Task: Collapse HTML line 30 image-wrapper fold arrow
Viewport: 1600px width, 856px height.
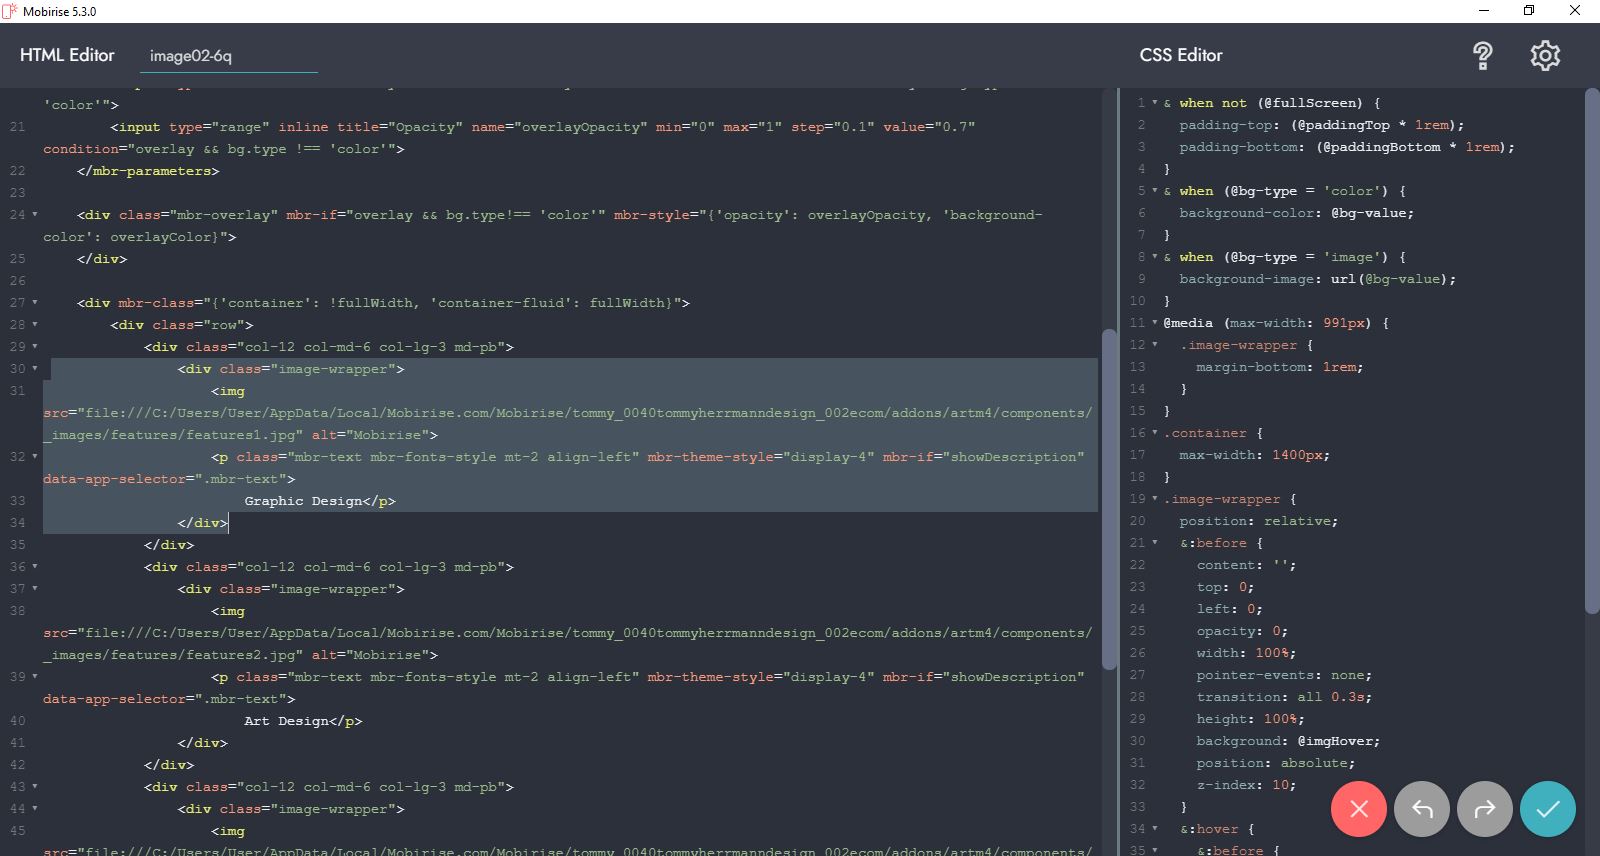Action: coord(35,369)
